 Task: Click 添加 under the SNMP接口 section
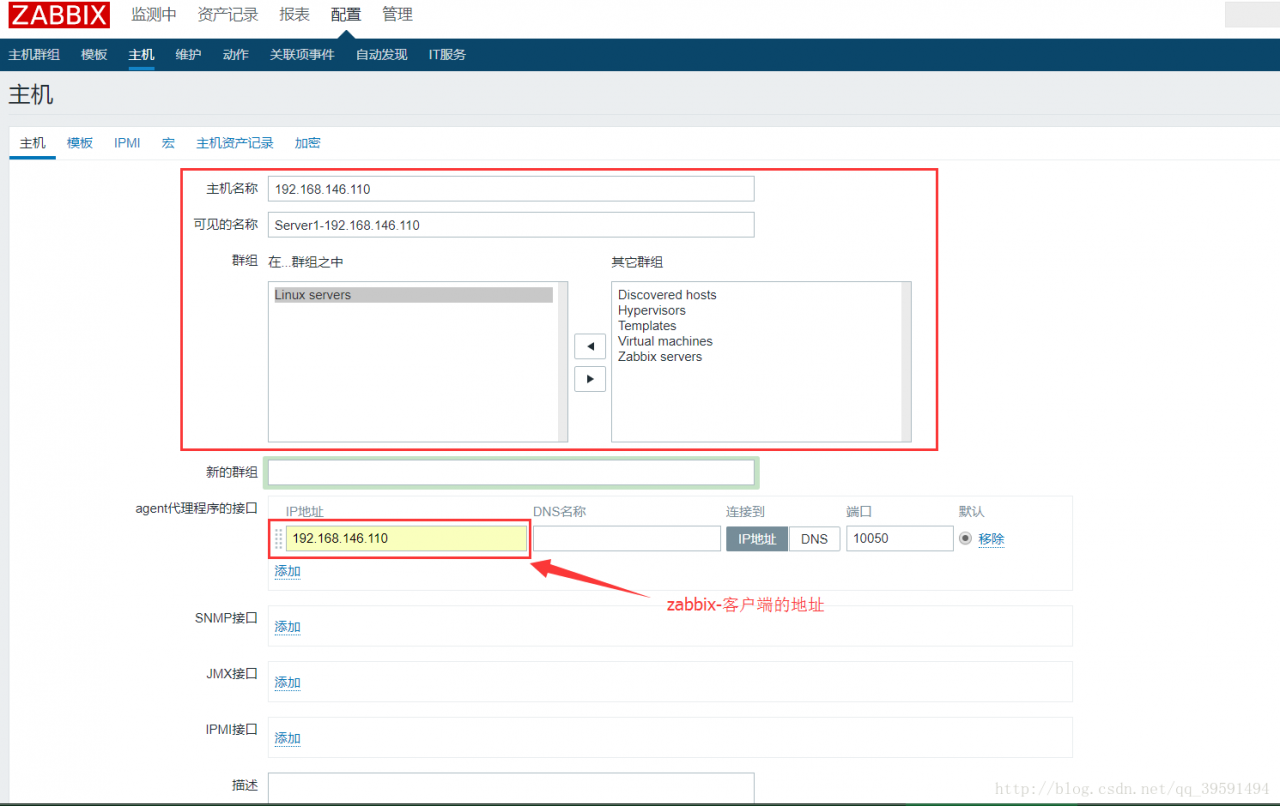click(287, 626)
